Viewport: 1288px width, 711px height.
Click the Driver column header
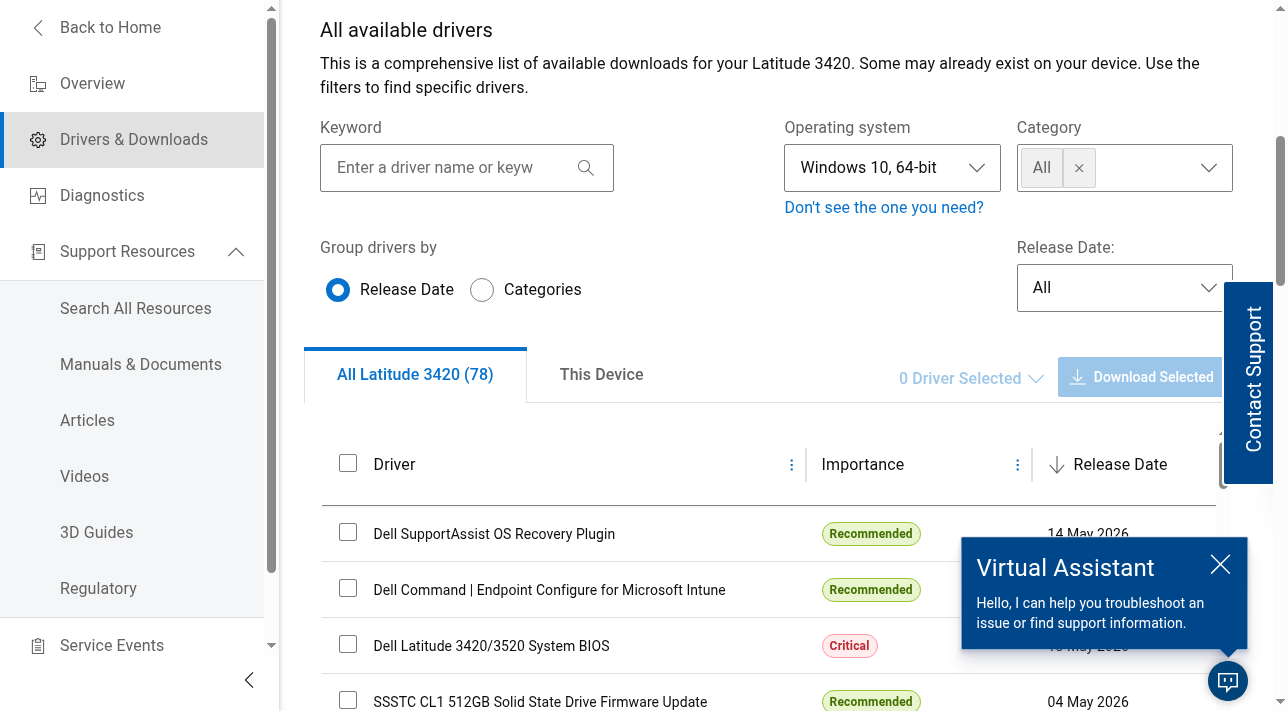pos(394,465)
